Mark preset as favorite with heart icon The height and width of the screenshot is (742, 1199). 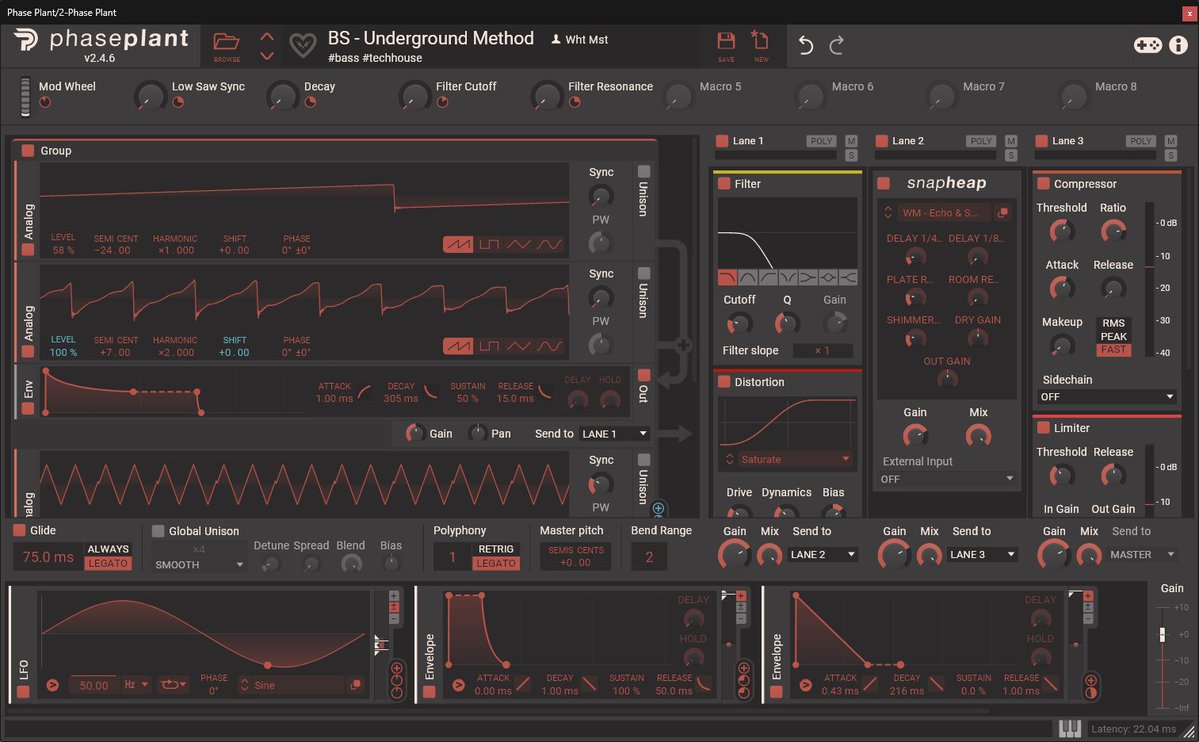[x=303, y=45]
